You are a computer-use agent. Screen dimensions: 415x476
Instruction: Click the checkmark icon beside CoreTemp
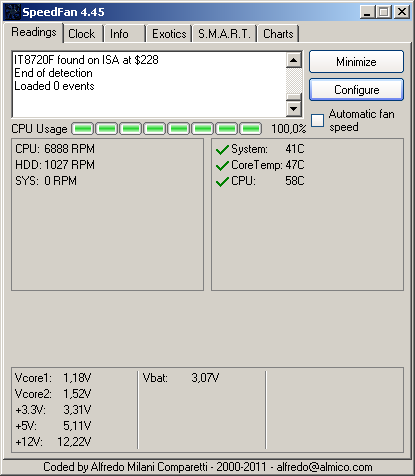(x=222, y=166)
